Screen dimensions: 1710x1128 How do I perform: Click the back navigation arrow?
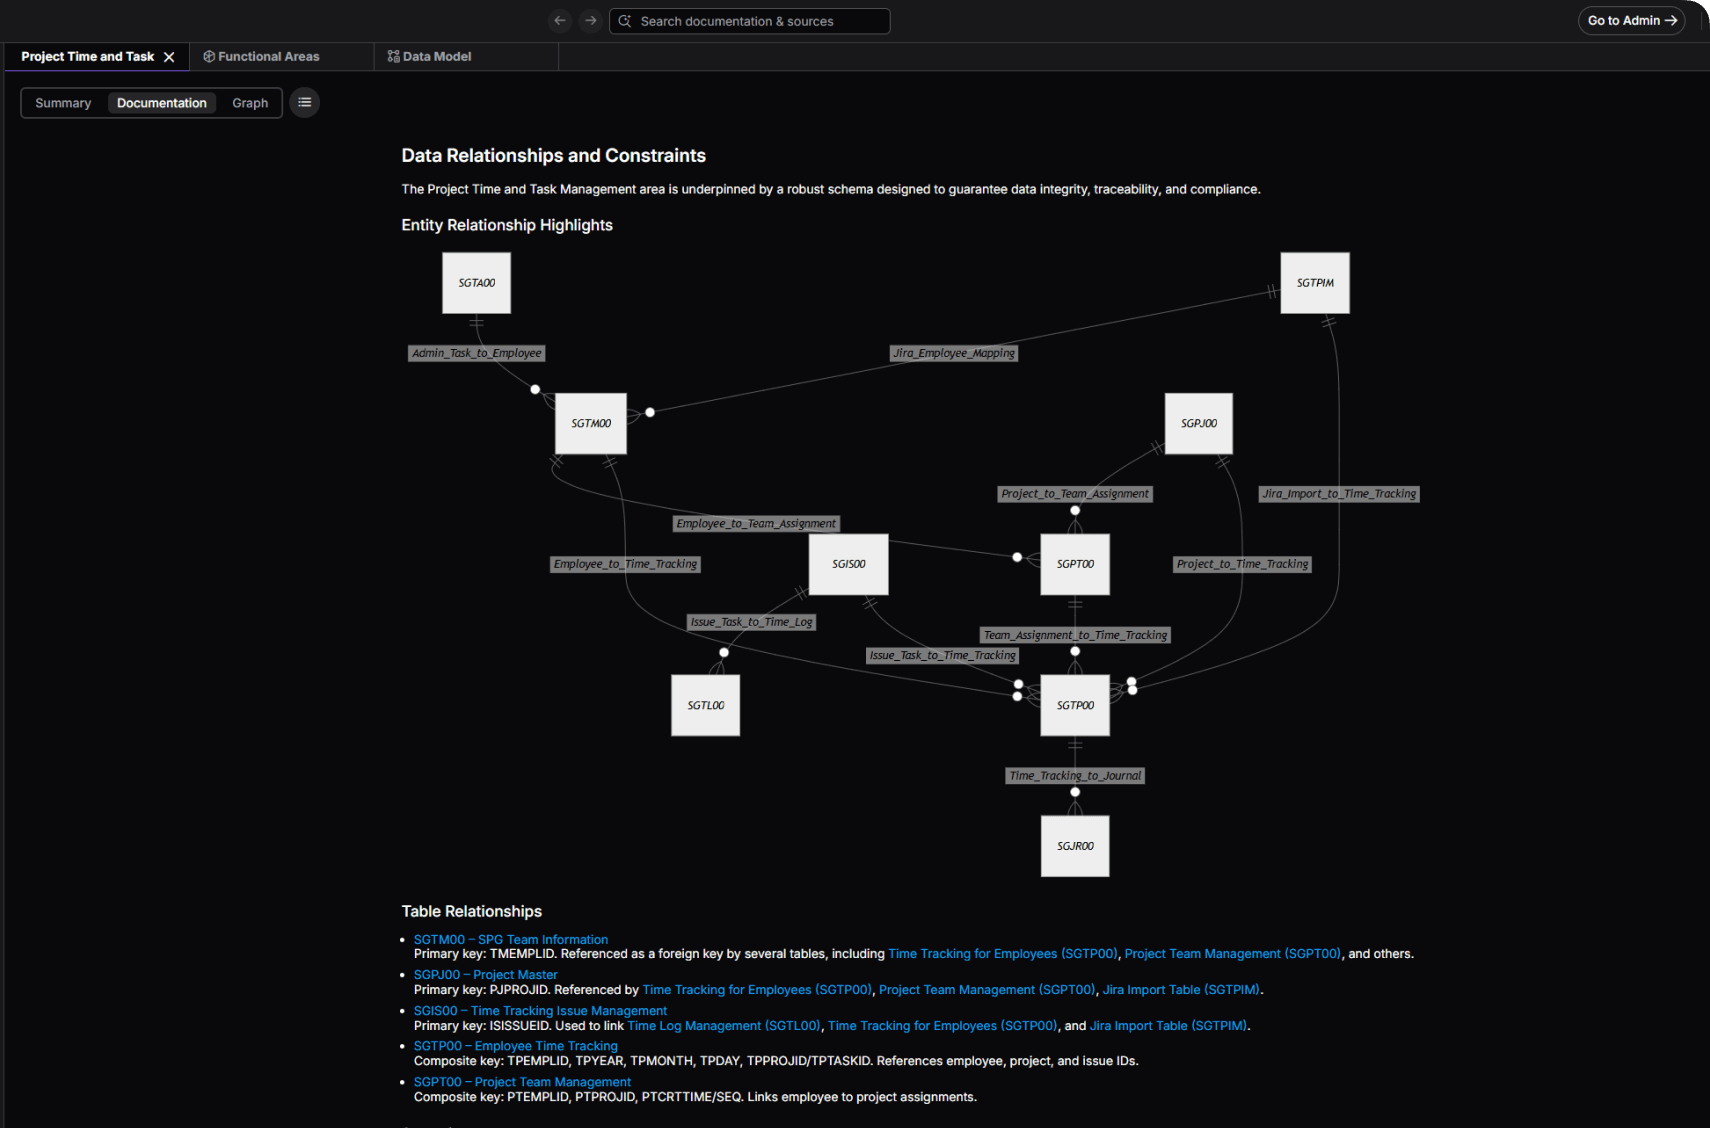pos(559,20)
